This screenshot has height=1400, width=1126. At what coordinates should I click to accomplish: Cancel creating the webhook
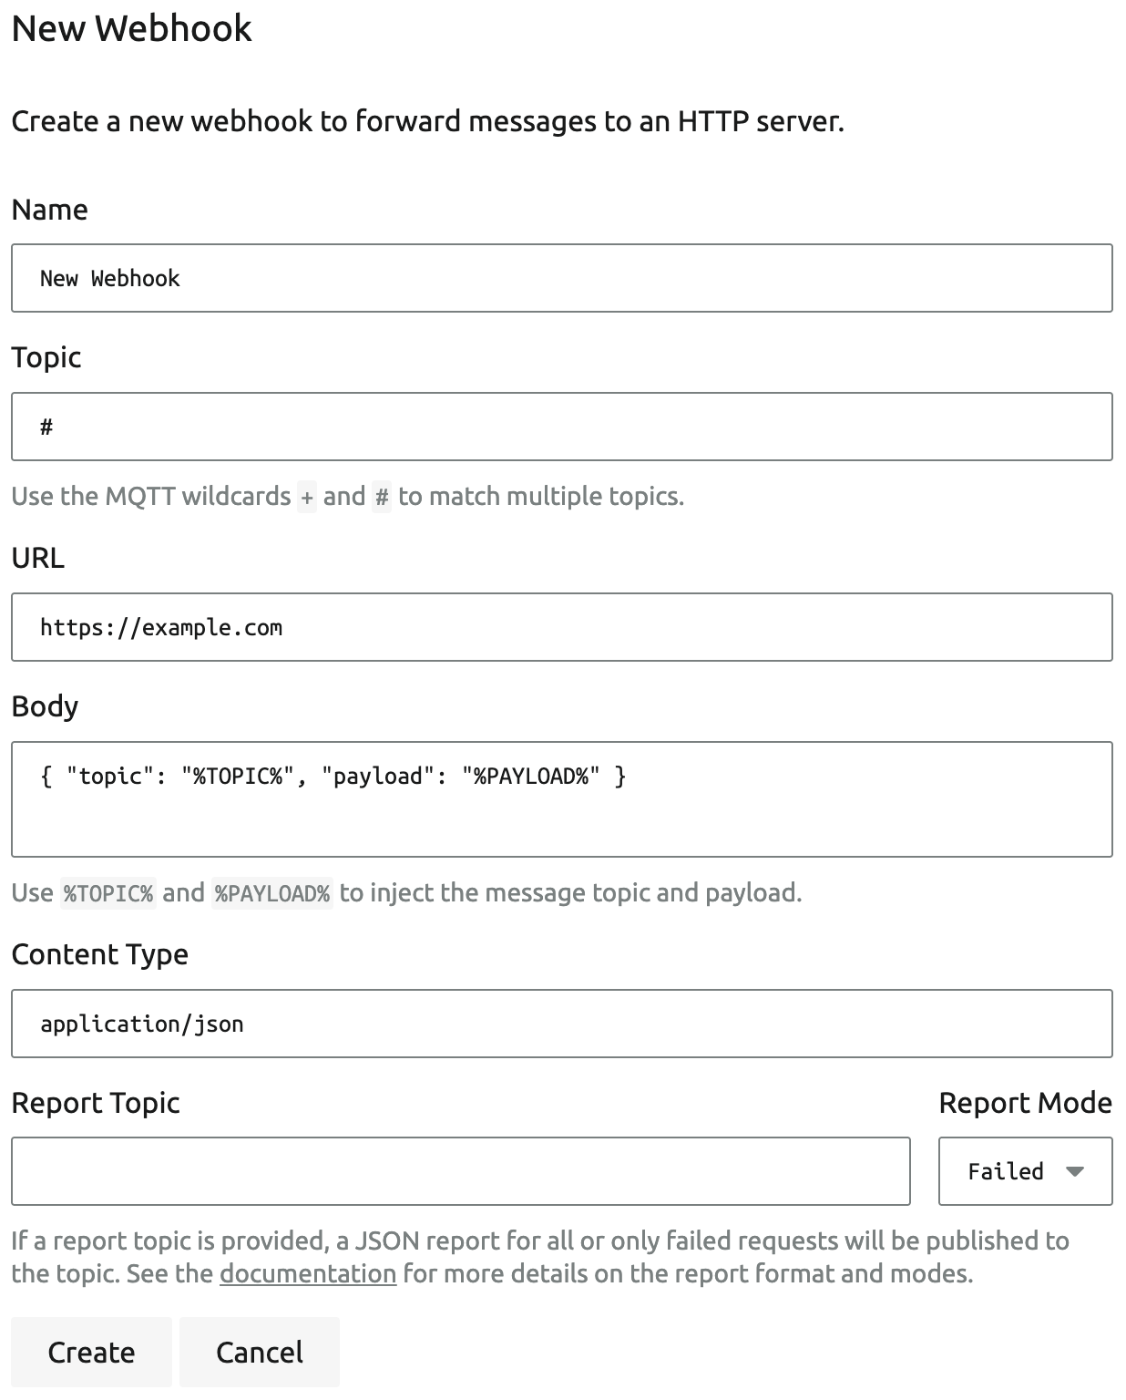point(260,1352)
